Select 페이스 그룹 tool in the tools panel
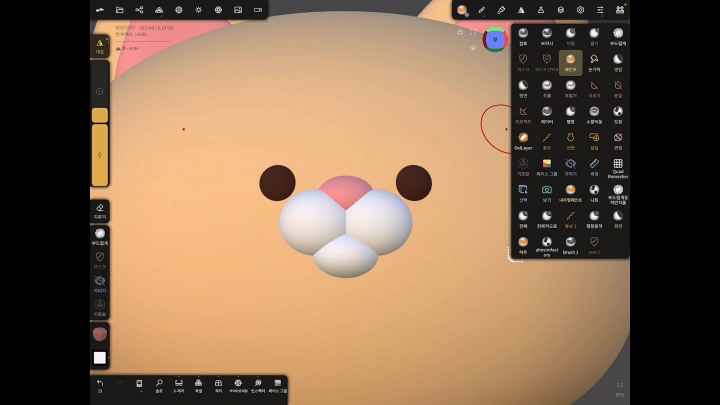 [x=547, y=167]
